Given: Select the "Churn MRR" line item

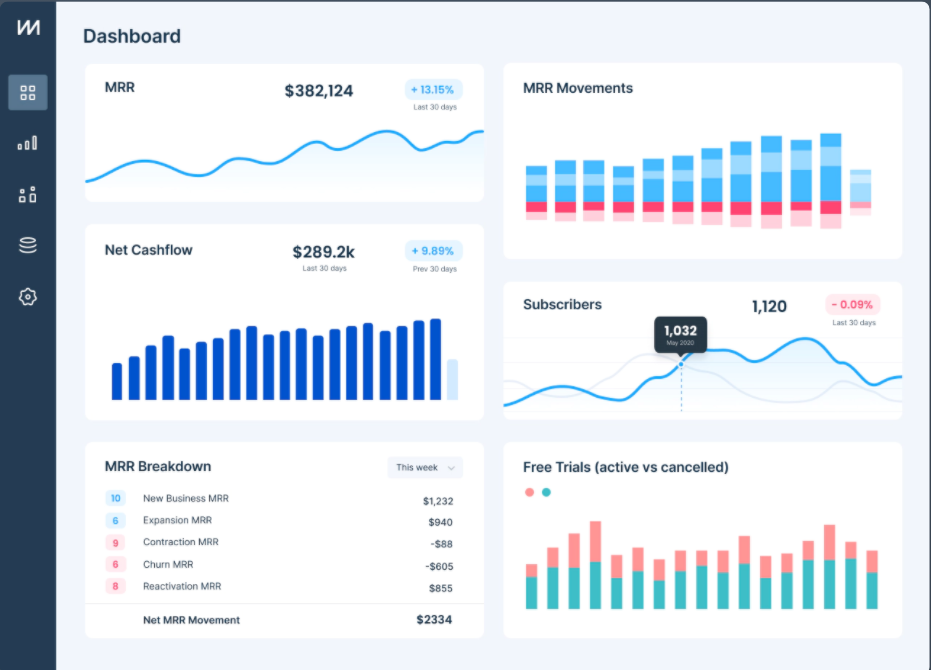Looking at the screenshot, I should pos(171,563).
